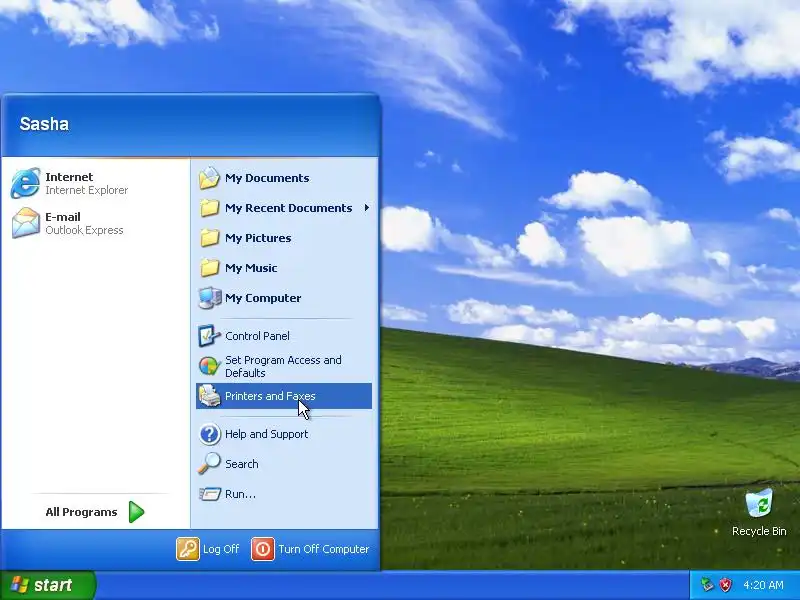Click the Start button on the taskbar
Image resolution: width=800 pixels, height=600 pixels.
(48, 585)
